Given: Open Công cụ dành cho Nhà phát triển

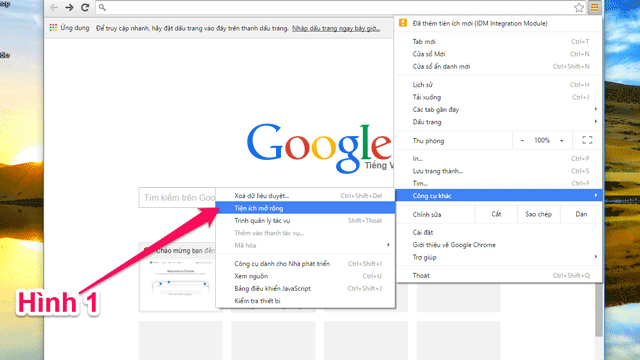Looking at the screenshot, I should [x=305, y=264].
